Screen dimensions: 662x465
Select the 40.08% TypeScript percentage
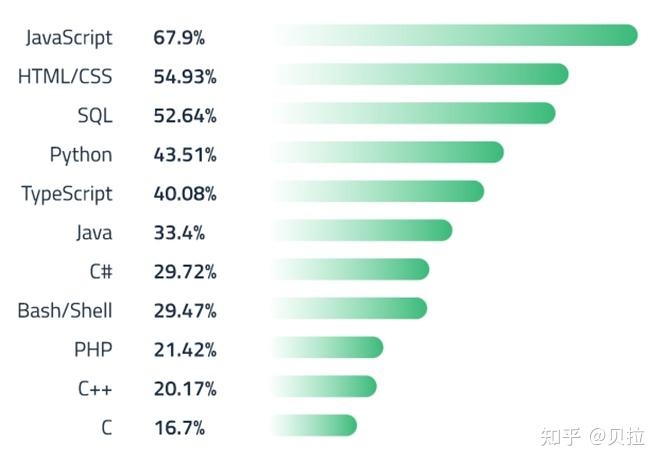(x=185, y=194)
